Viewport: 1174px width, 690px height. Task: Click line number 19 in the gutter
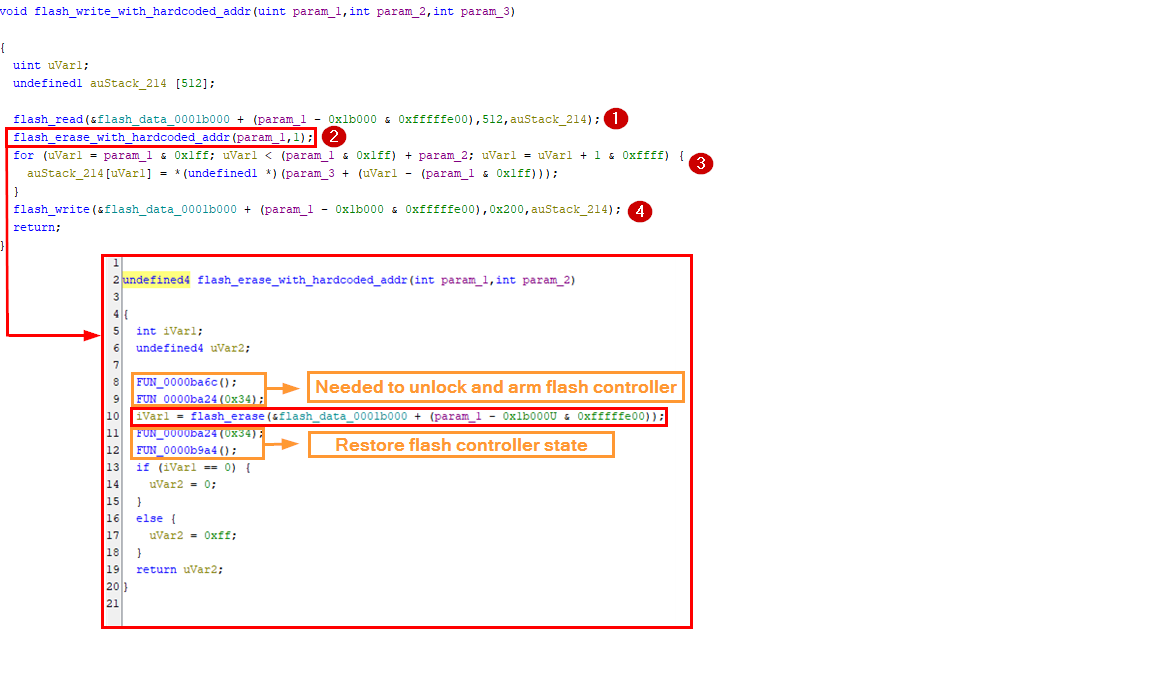click(x=112, y=569)
